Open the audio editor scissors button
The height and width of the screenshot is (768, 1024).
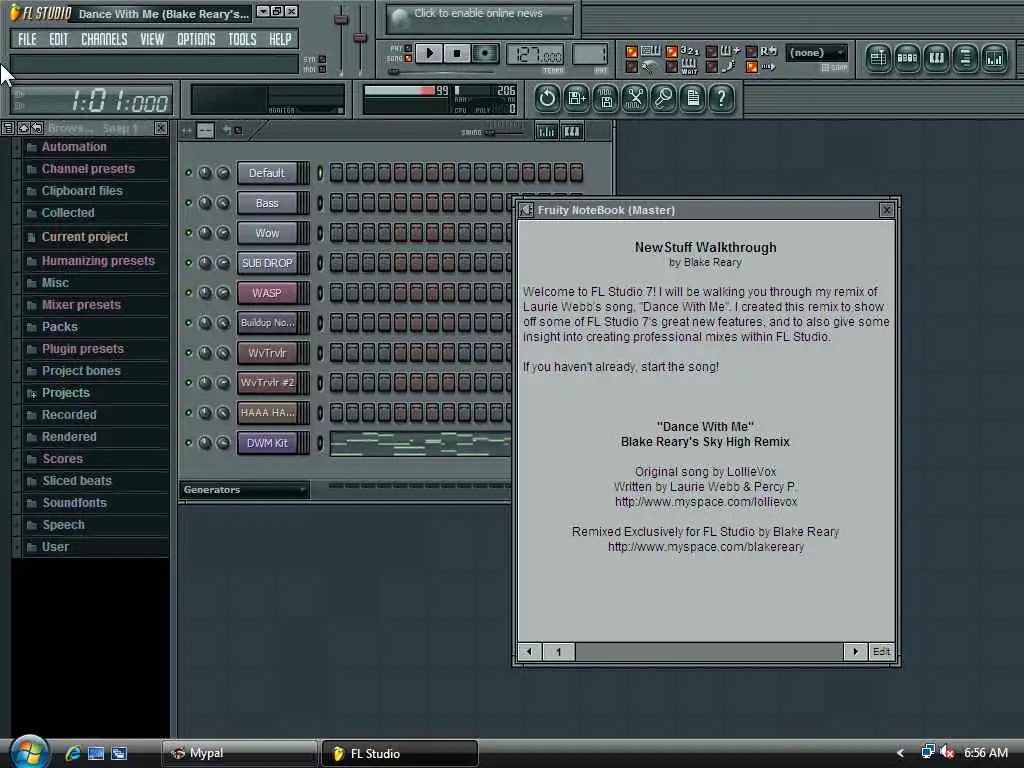click(635, 99)
